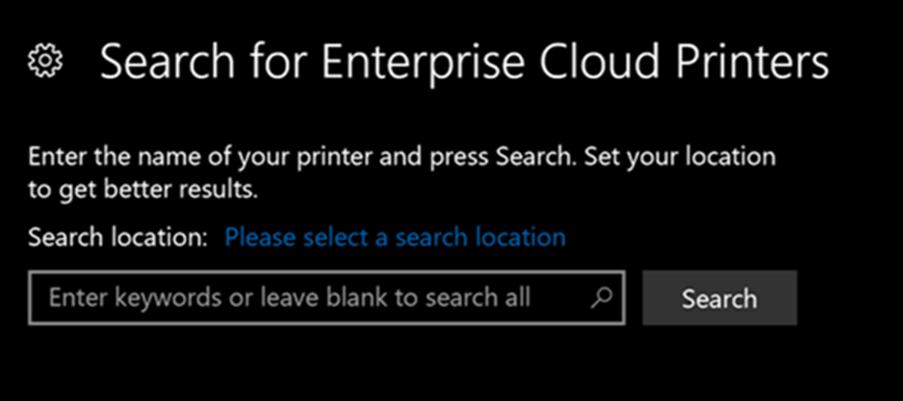Click the placeholder text 'leave blank to search all'

coord(395,298)
